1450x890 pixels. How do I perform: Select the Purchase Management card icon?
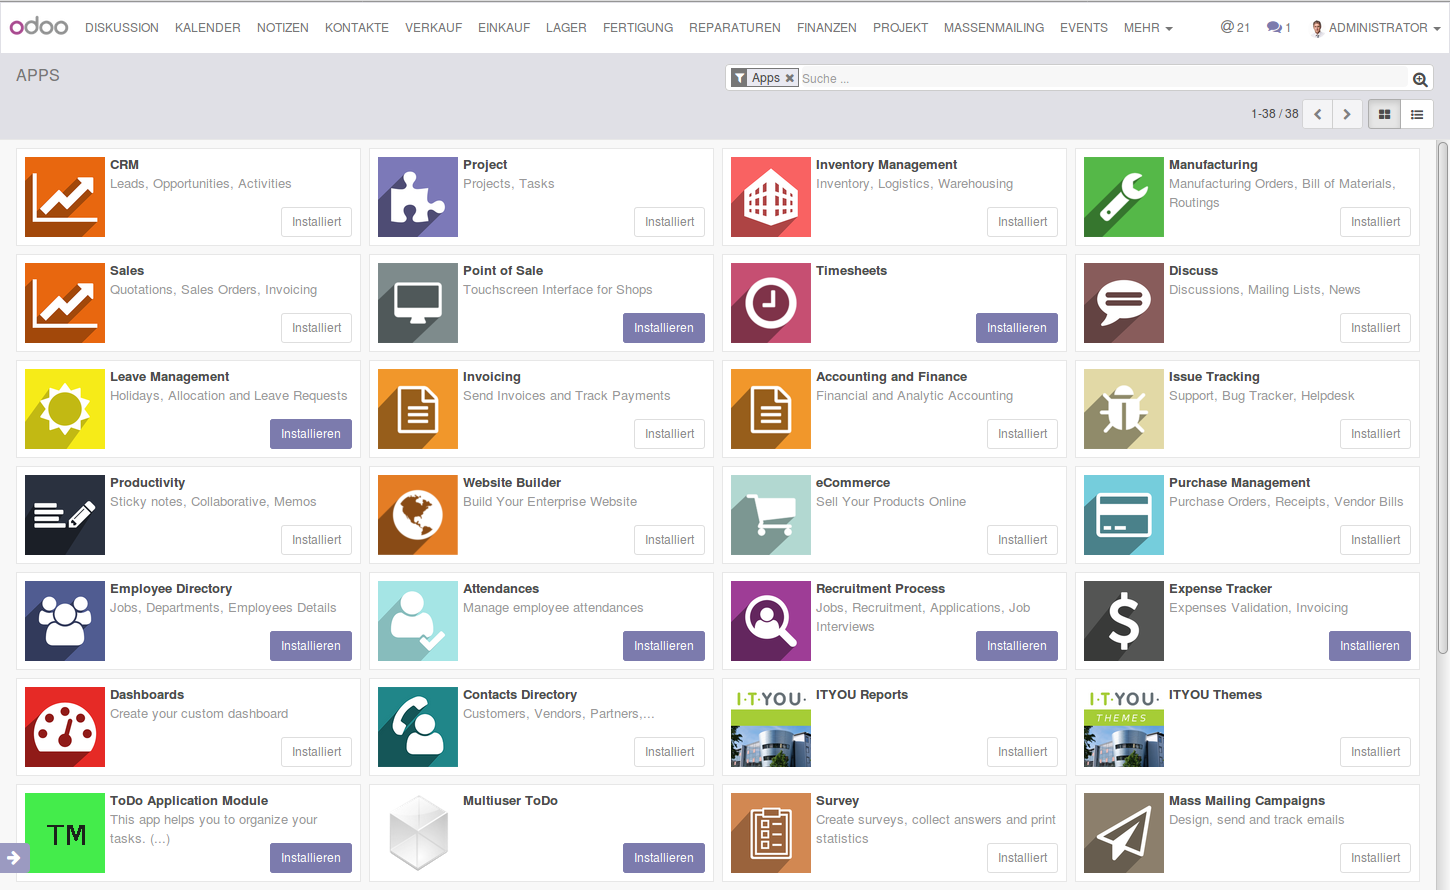point(1124,515)
